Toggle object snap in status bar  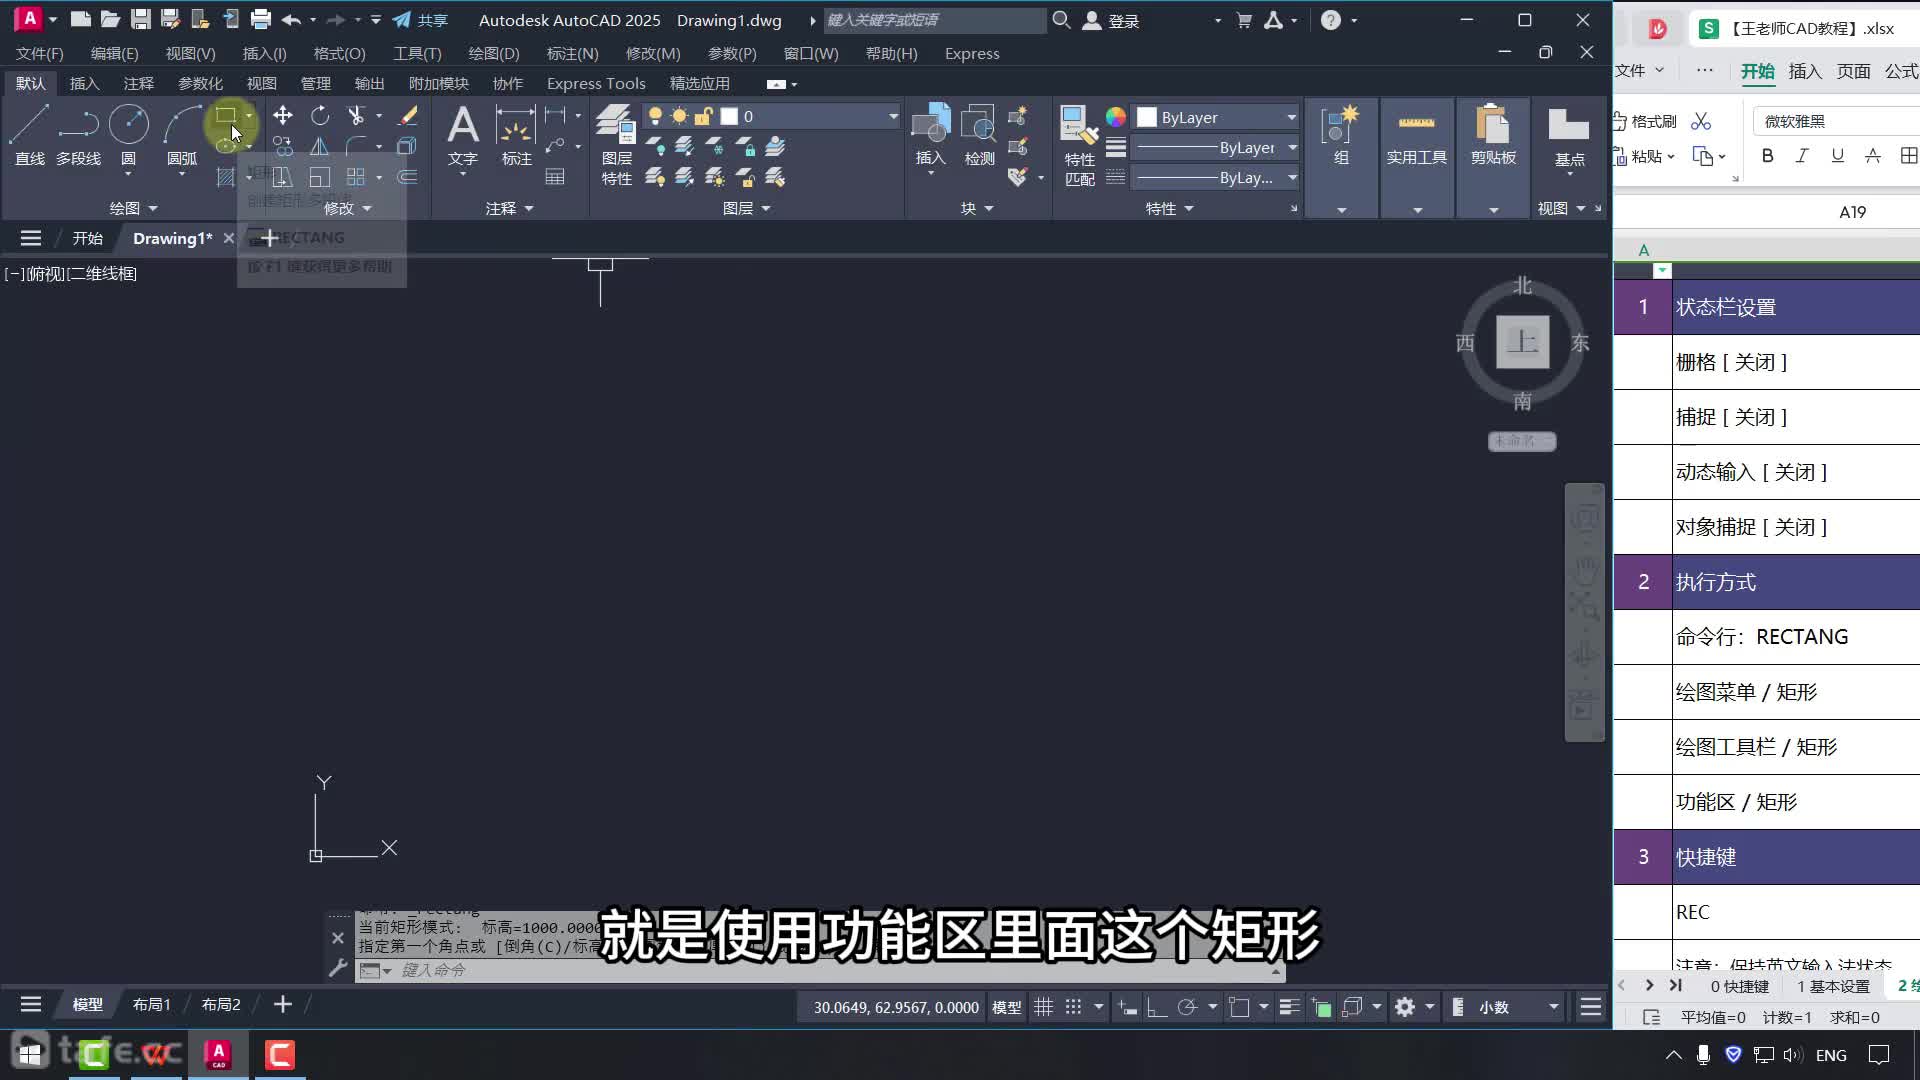pyautogui.click(x=1239, y=1007)
